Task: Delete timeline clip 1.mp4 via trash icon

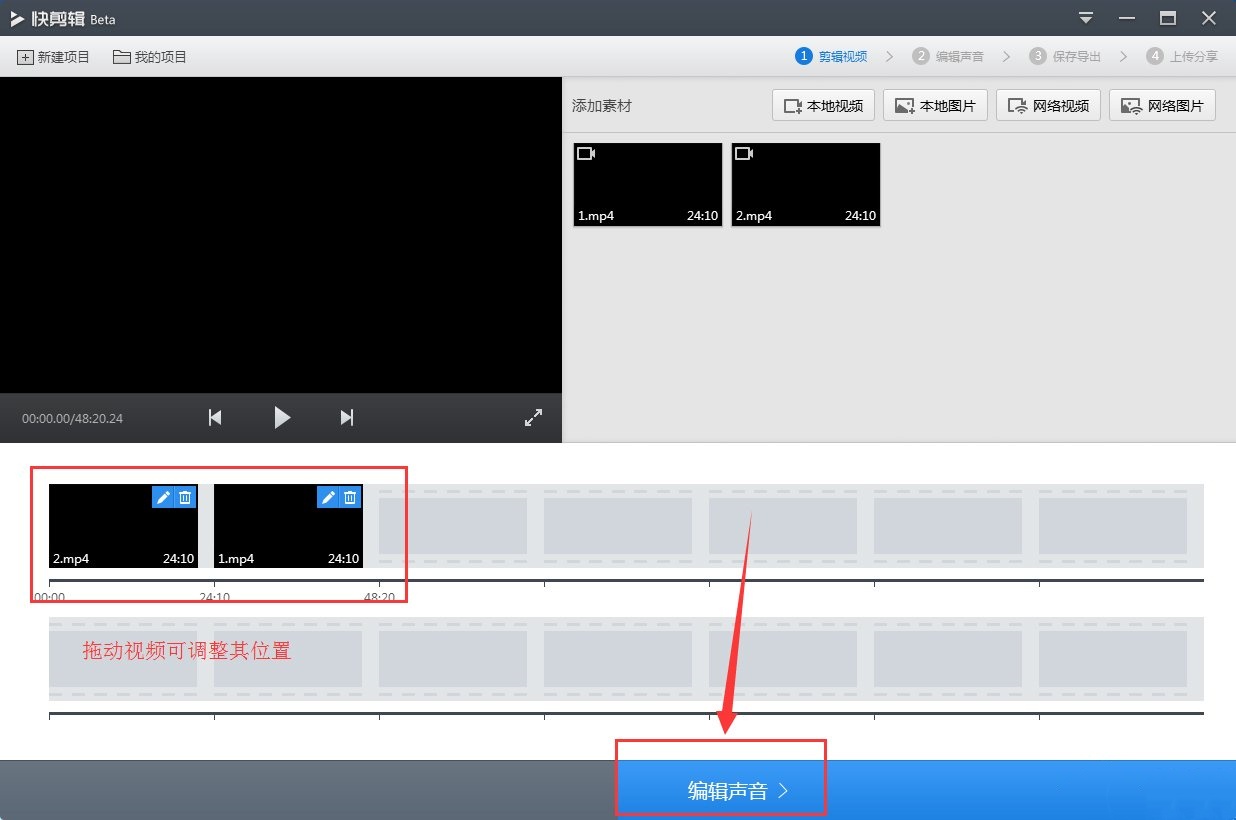Action: tap(350, 497)
